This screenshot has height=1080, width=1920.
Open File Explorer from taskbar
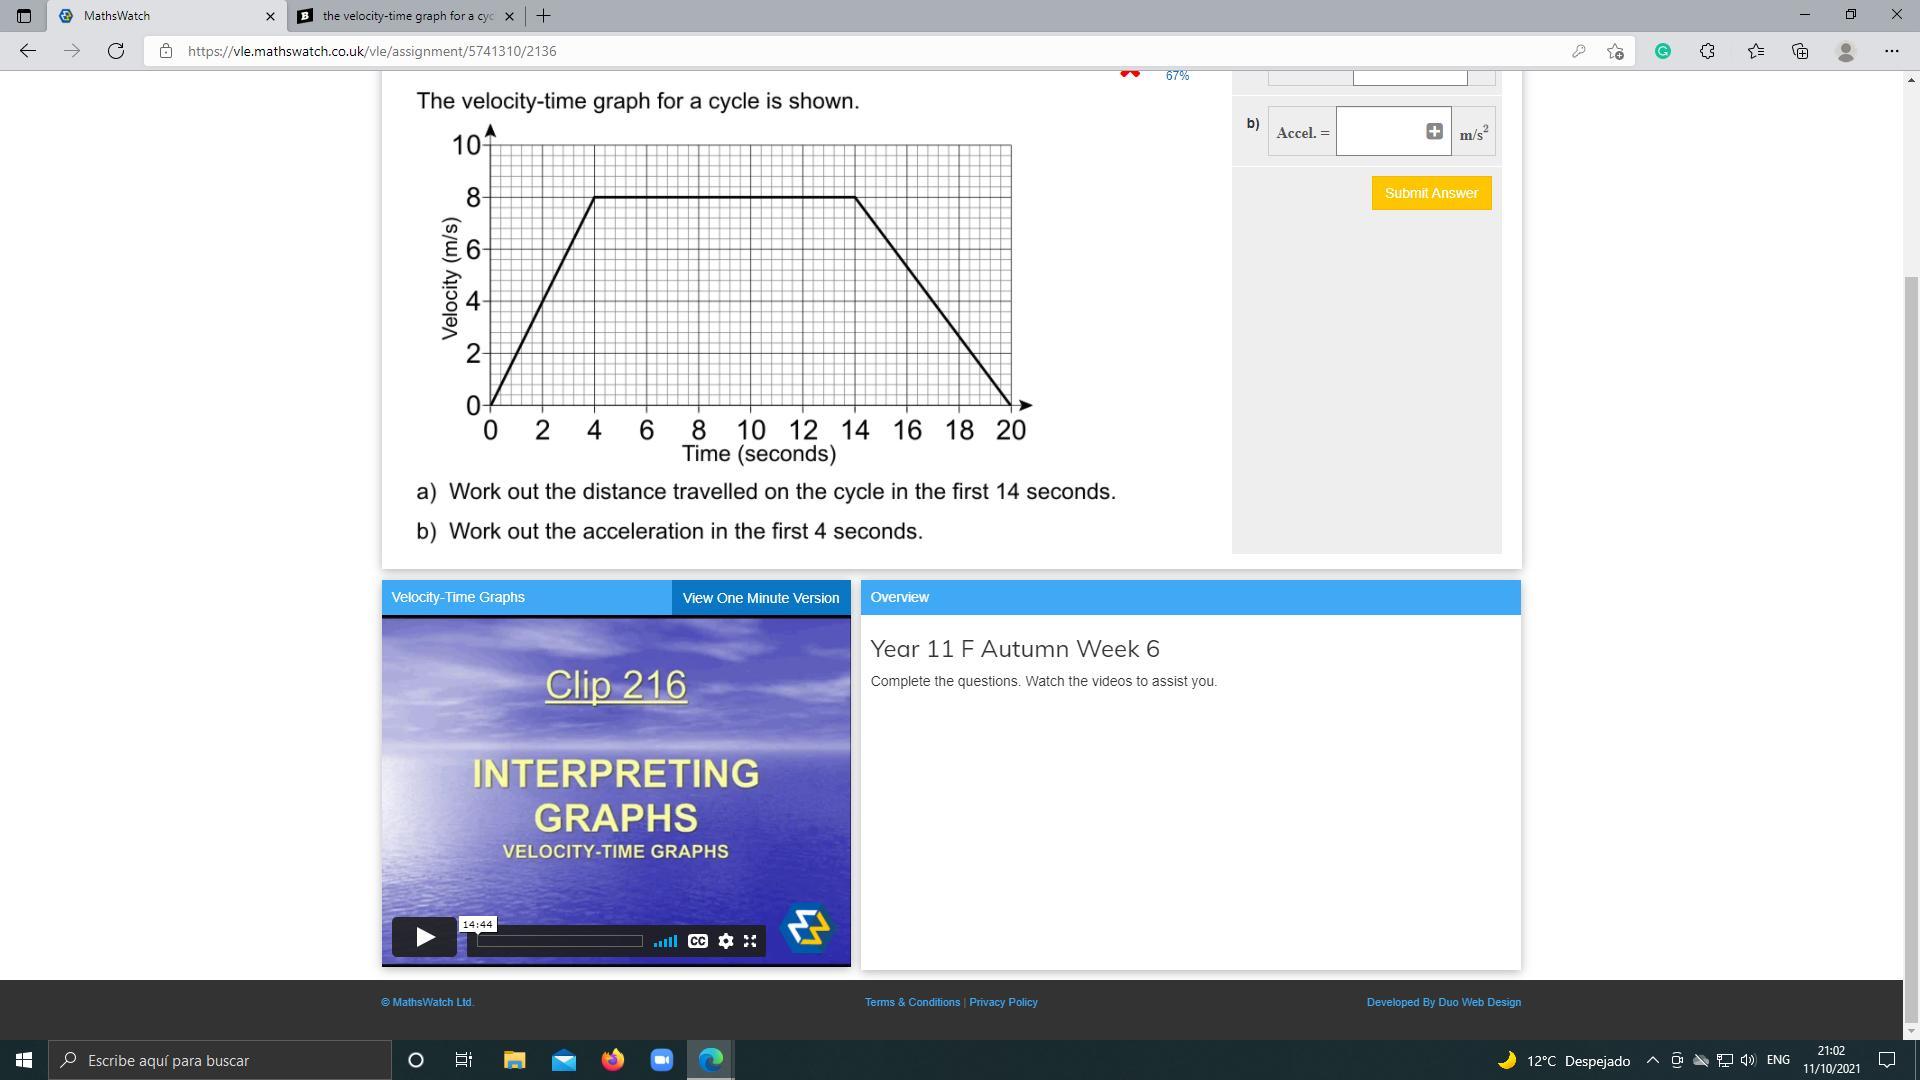514,1060
